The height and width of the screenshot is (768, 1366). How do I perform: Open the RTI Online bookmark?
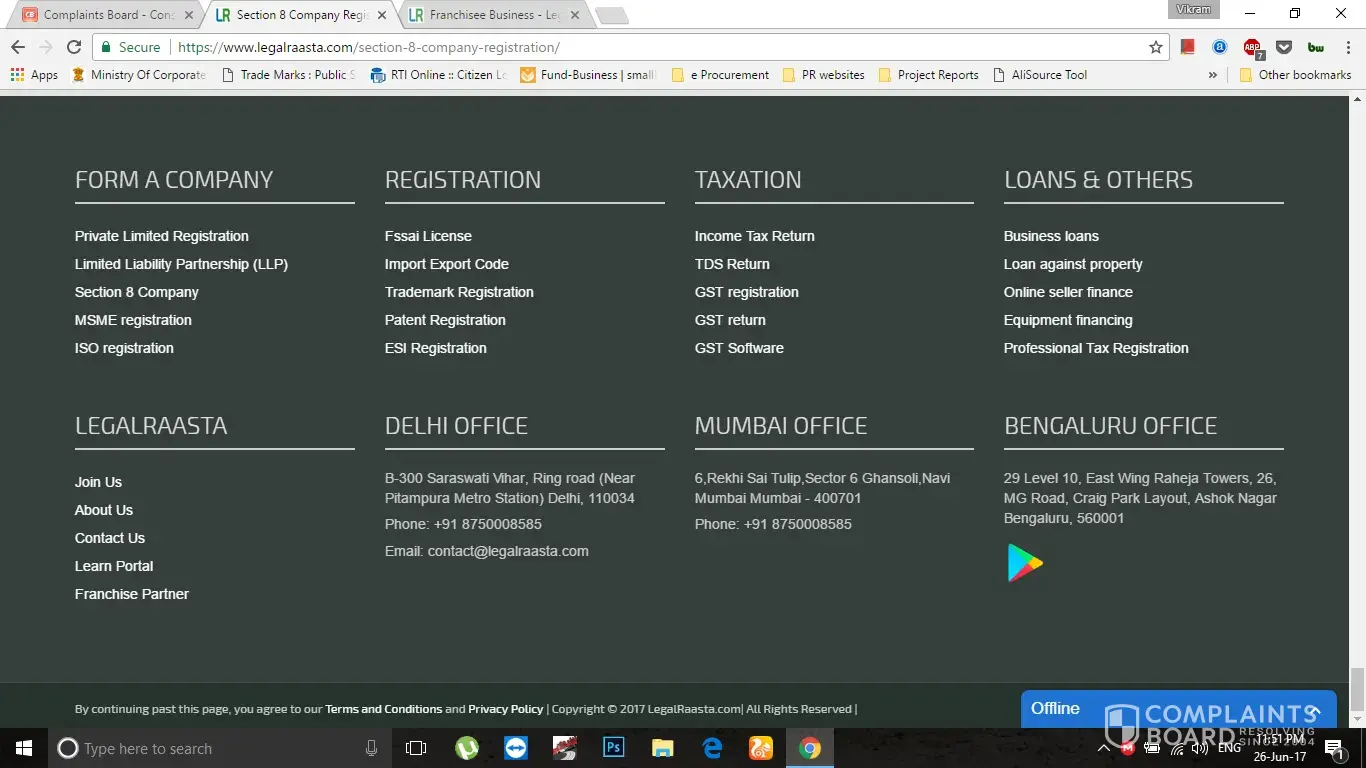[439, 75]
